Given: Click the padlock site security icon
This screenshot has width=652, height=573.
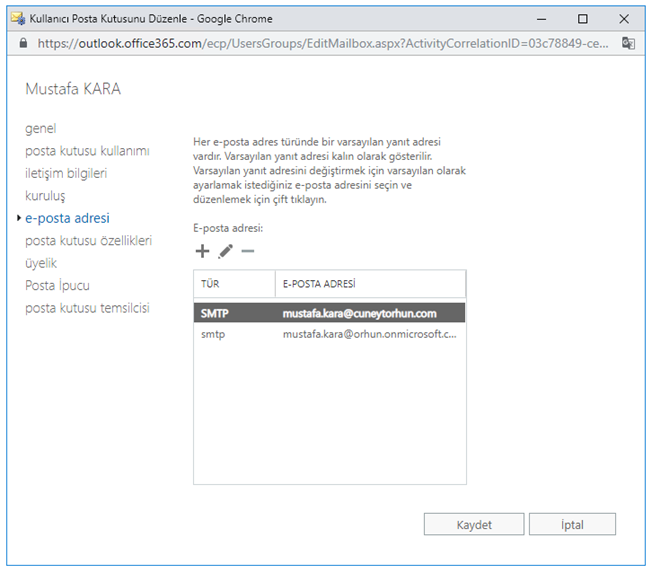Looking at the screenshot, I should (x=23, y=43).
